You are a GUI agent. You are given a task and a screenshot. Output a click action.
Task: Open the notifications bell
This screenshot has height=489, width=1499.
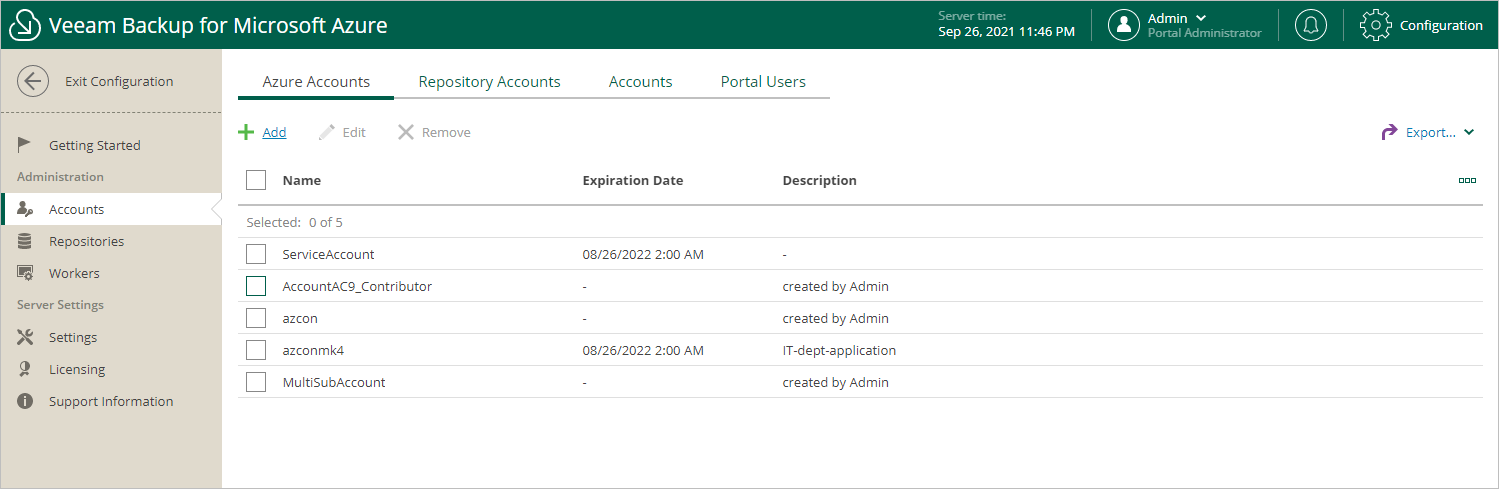[x=1311, y=25]
